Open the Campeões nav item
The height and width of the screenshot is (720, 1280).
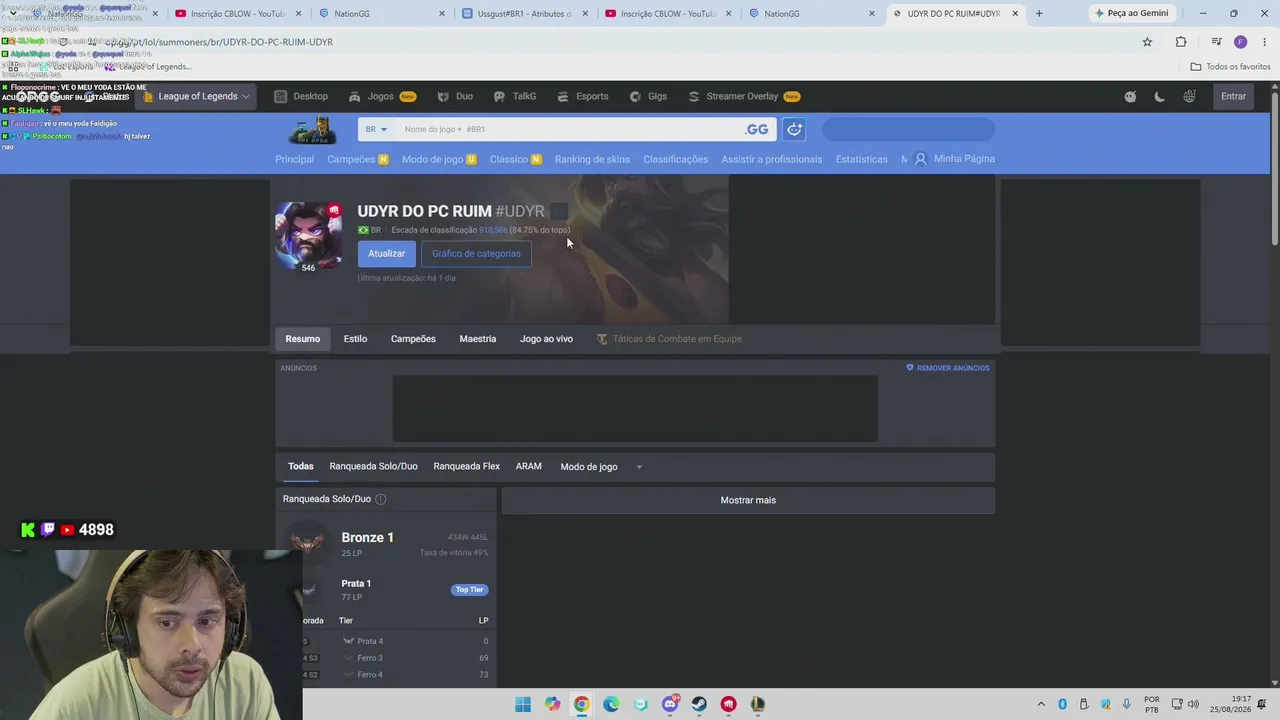pyautogui.click(x=357, y=159)
